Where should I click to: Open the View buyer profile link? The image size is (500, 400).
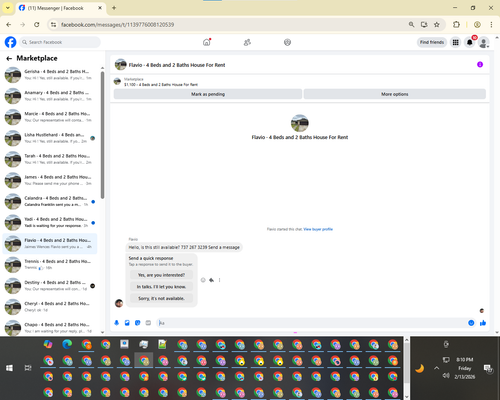tap(318, 229)
